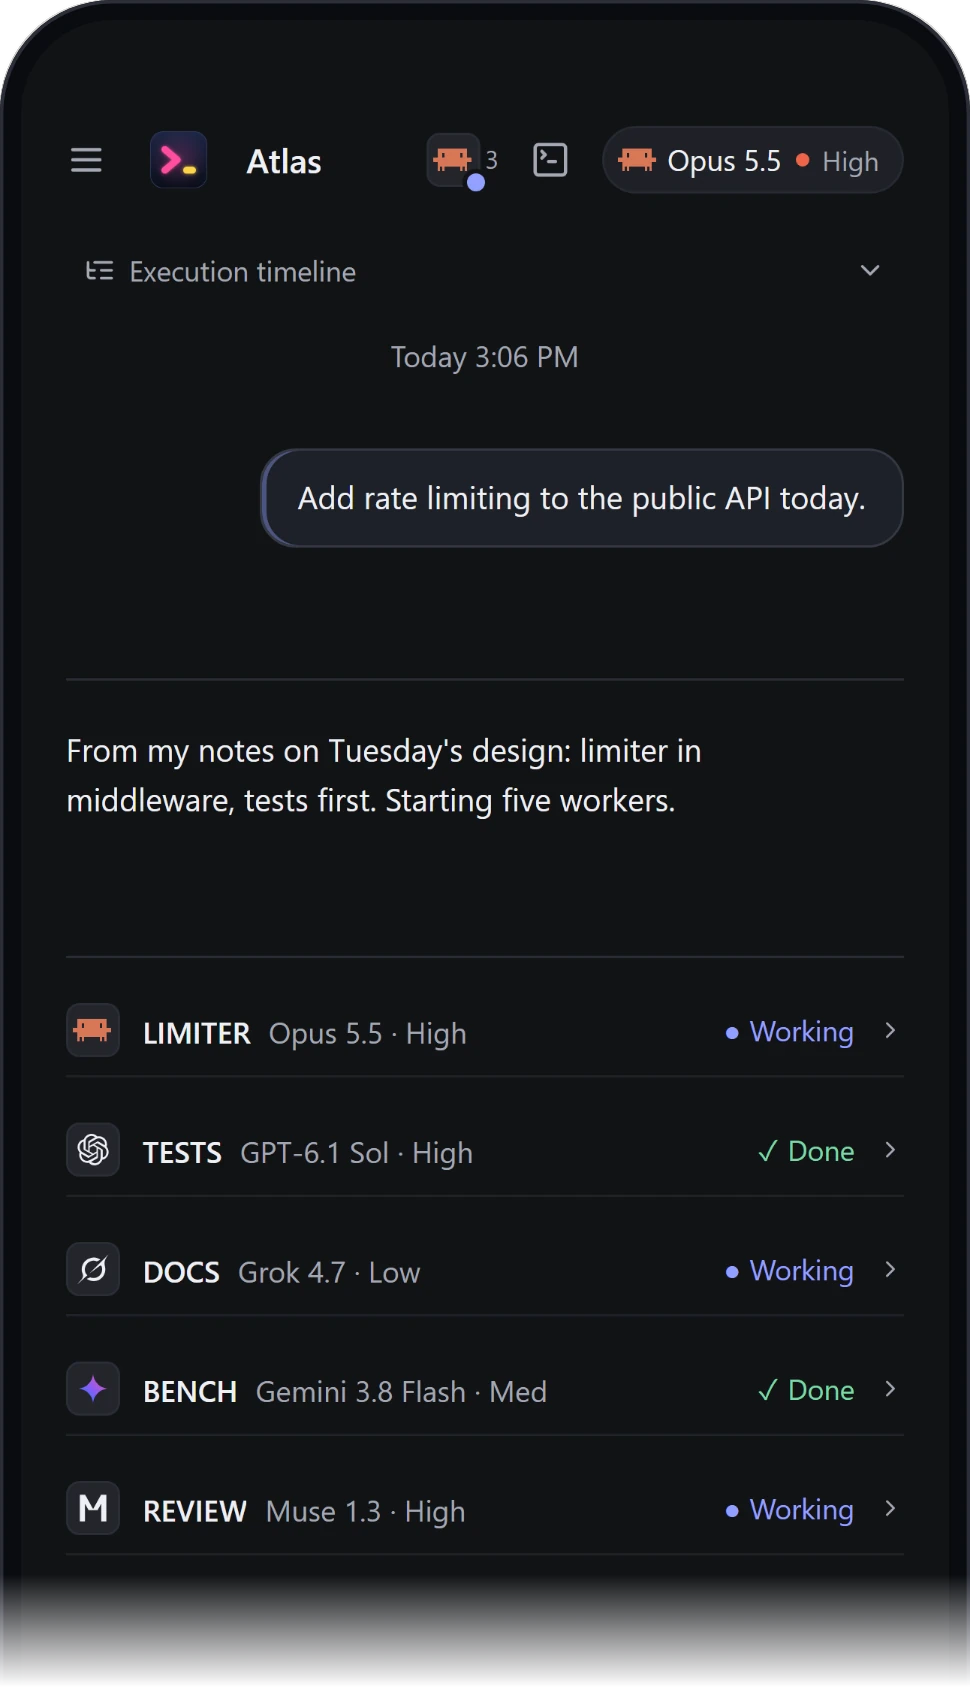Tap the rate limiting message bubble
This screenshot has height=1687, width=970.
[582, 498]
